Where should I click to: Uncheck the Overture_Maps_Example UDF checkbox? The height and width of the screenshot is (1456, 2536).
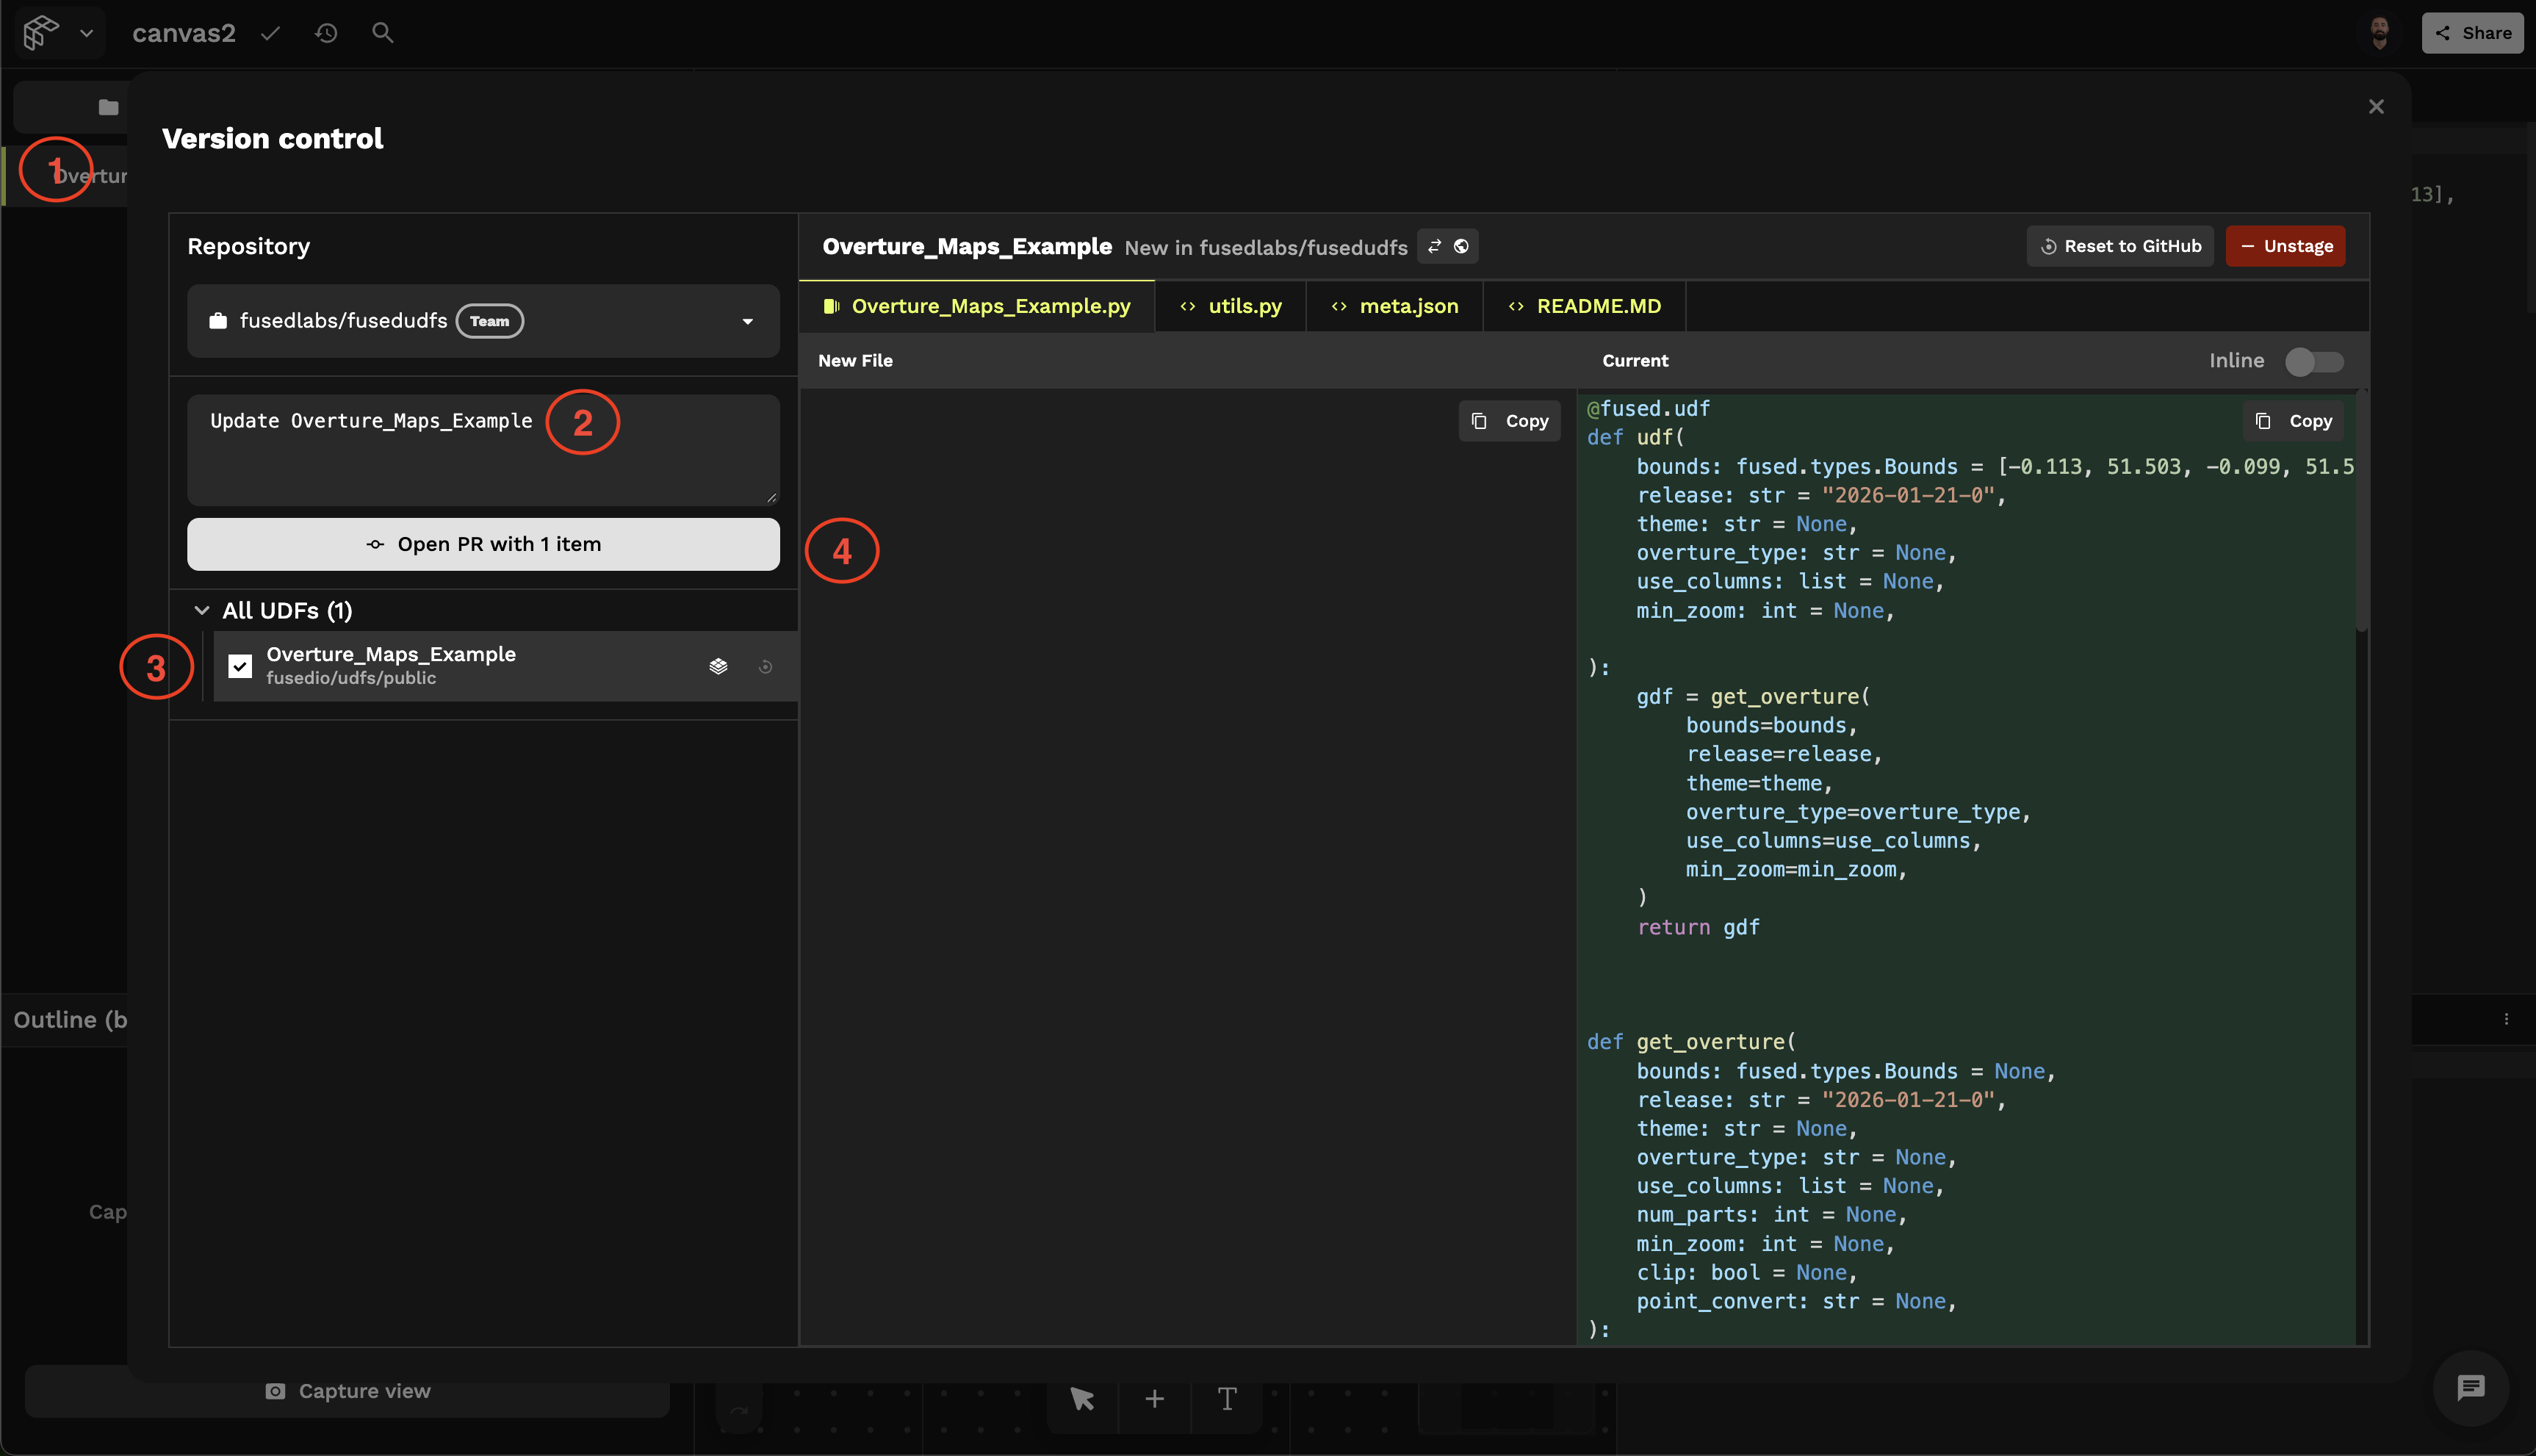click(239, 666)
